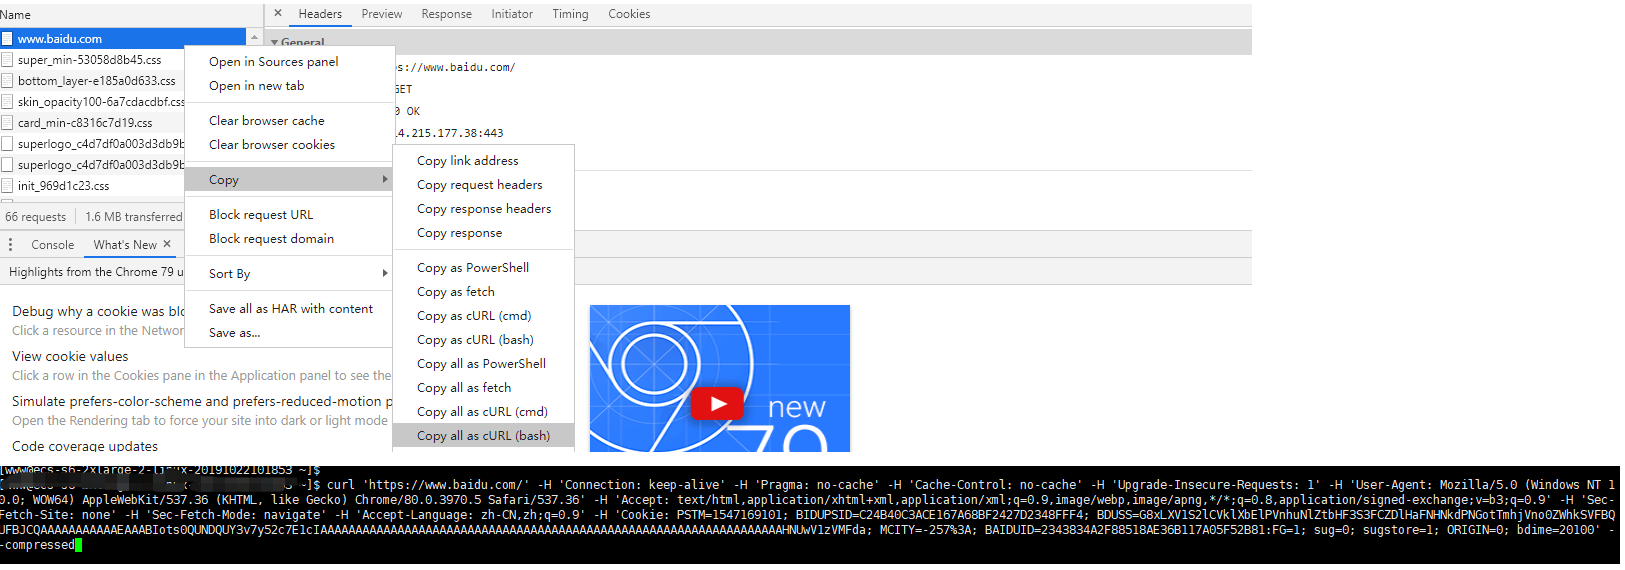Click Block request domain

pos(271,239)
